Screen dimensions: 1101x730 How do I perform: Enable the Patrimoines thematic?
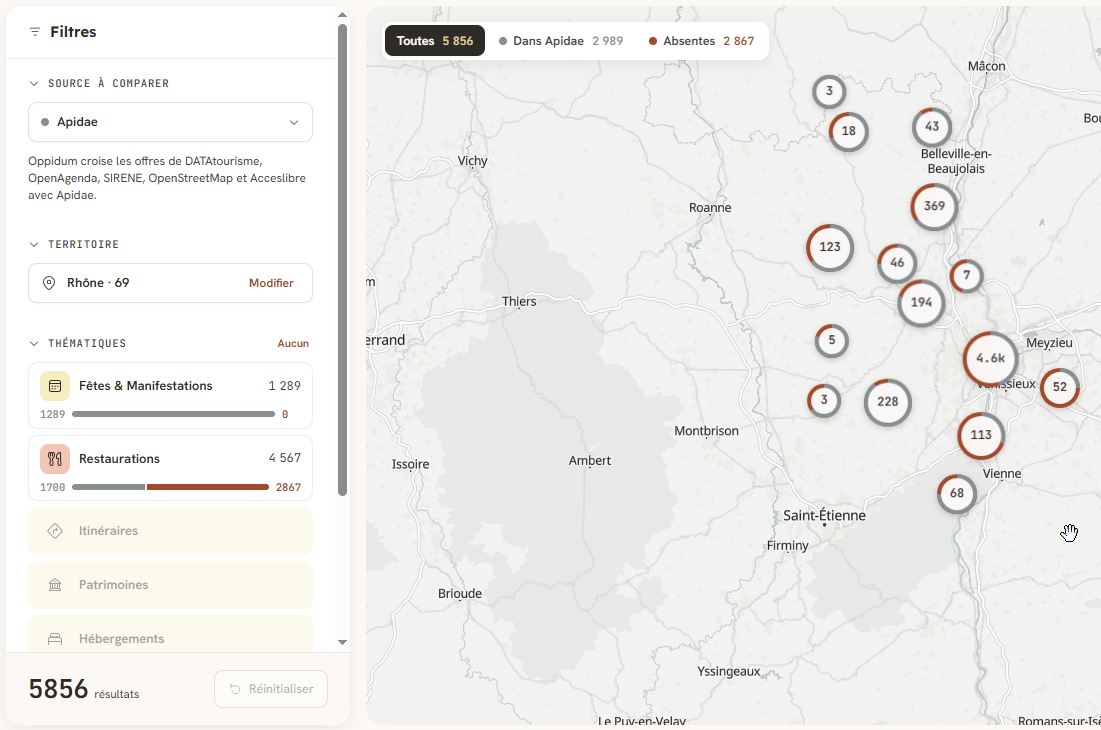click(170, 585)
